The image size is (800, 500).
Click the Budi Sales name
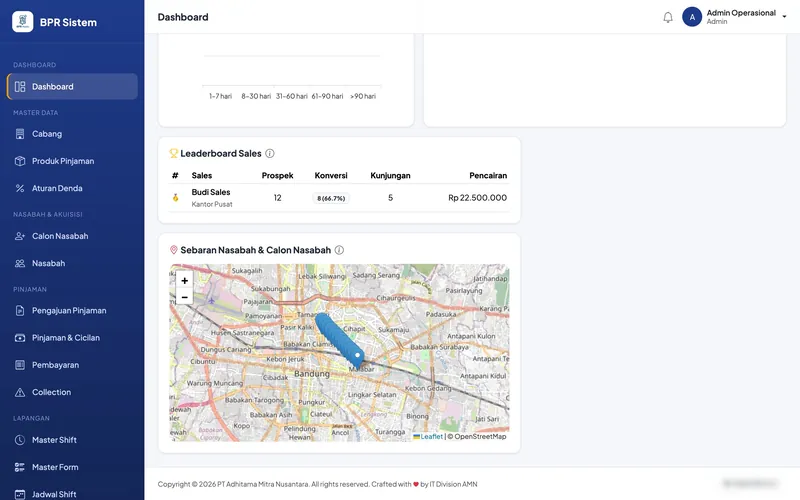[x=211, y=192]
